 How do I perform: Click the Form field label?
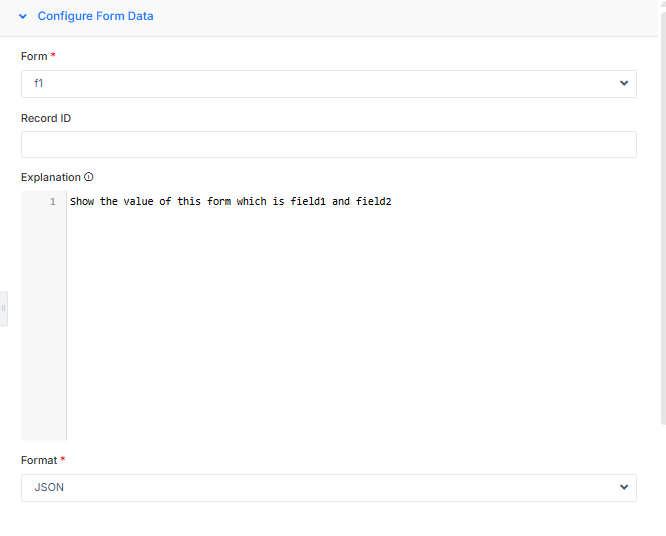34,57
